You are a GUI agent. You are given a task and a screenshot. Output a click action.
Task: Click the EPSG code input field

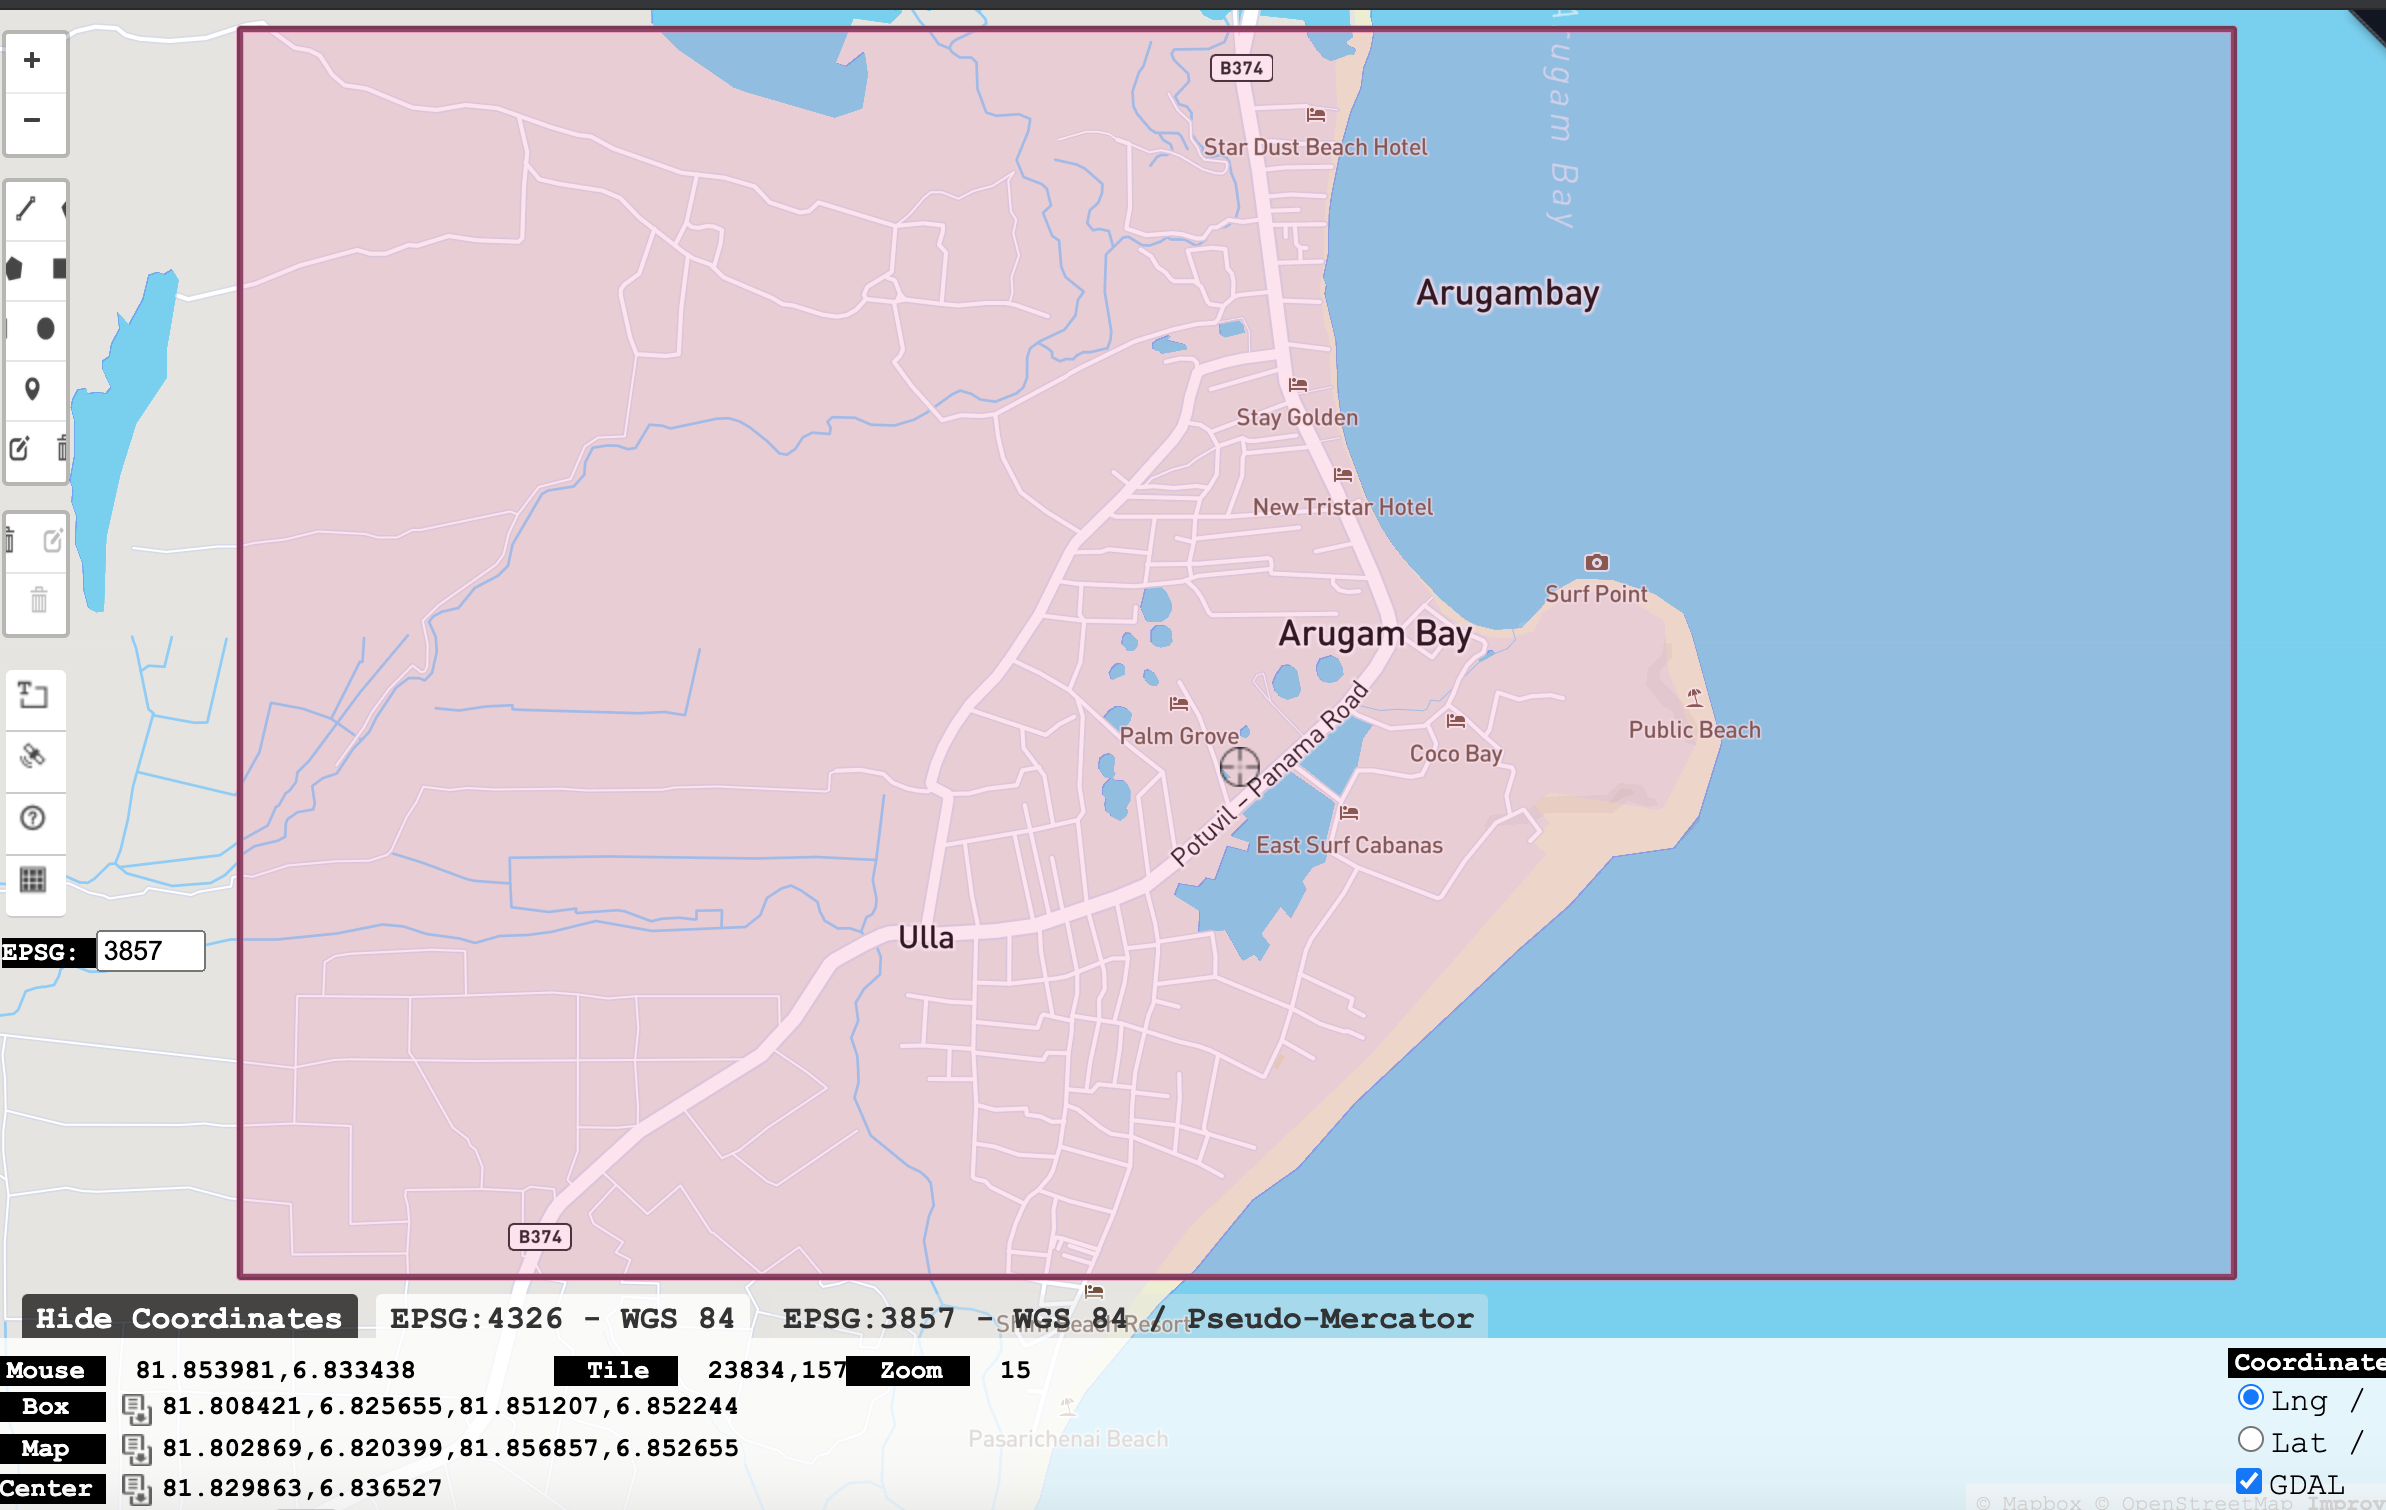(x=150, y=951)
